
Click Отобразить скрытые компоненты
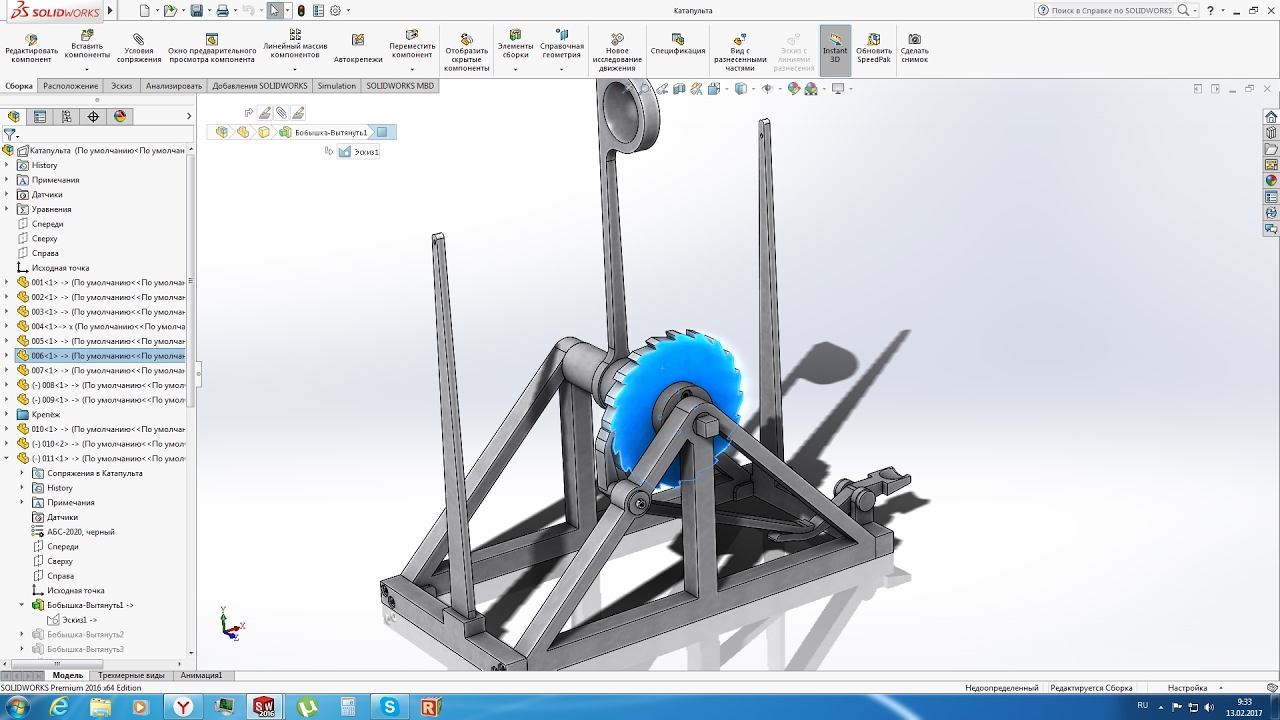coord(467,53)
